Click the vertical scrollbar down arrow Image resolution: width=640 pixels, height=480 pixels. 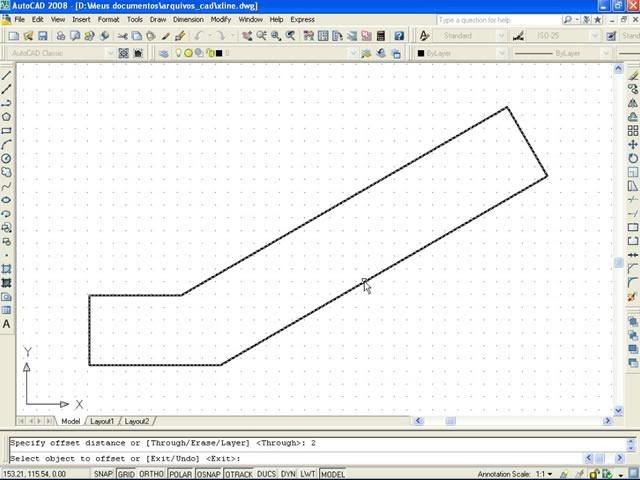tap(619, 411)
